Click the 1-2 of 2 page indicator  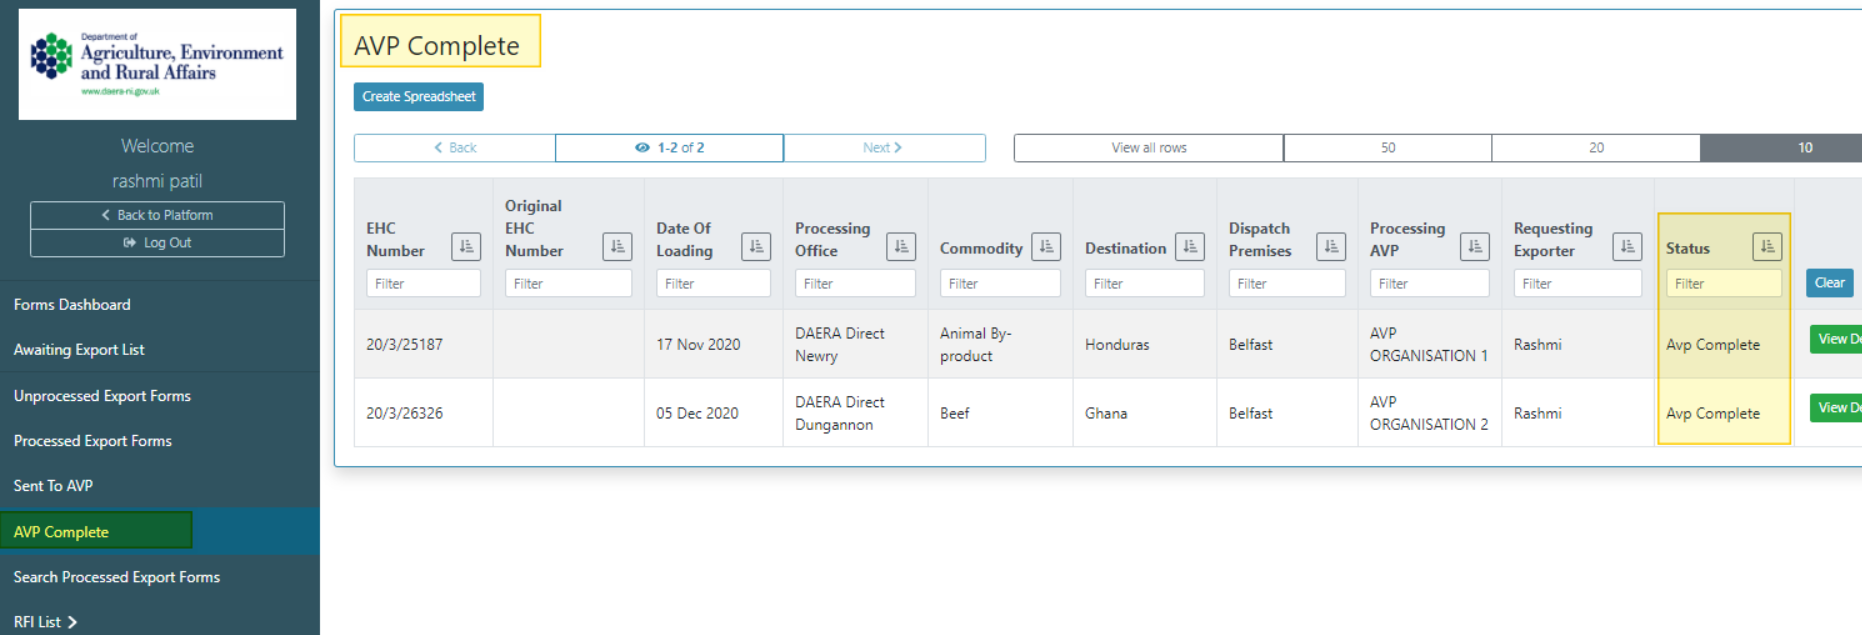670,148
